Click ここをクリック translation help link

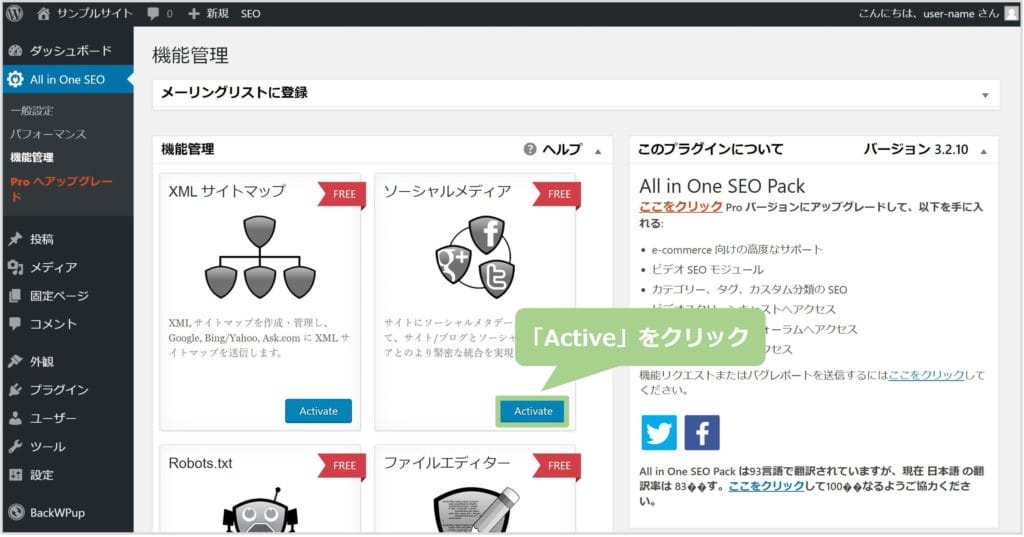pyautogui.click(x=766, y=486)
